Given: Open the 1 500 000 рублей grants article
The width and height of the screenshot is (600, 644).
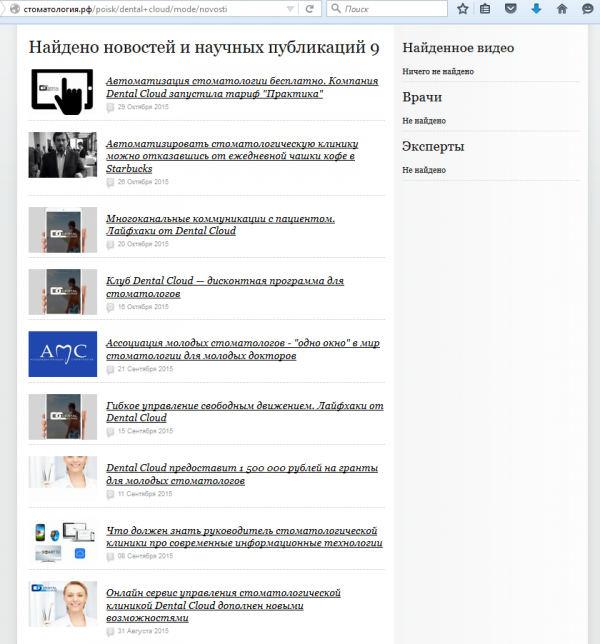Looking at the screenshot, I should [242, 474].
